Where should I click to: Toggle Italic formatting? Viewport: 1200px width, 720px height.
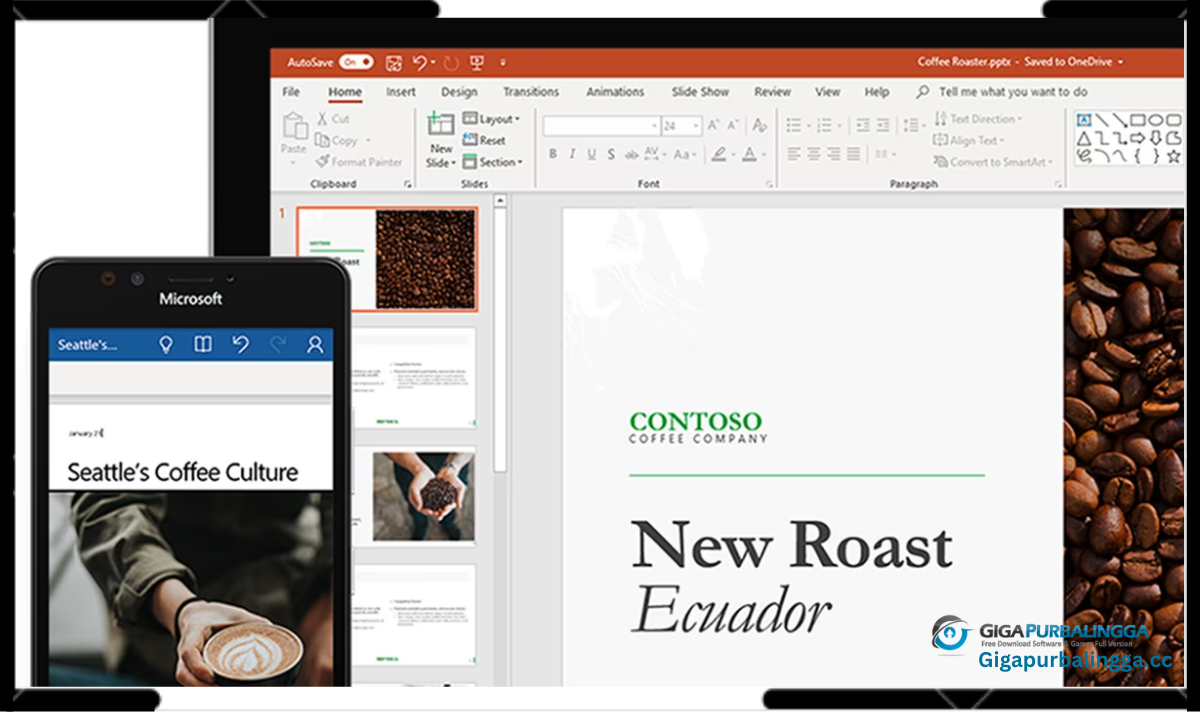pos(572,154)
